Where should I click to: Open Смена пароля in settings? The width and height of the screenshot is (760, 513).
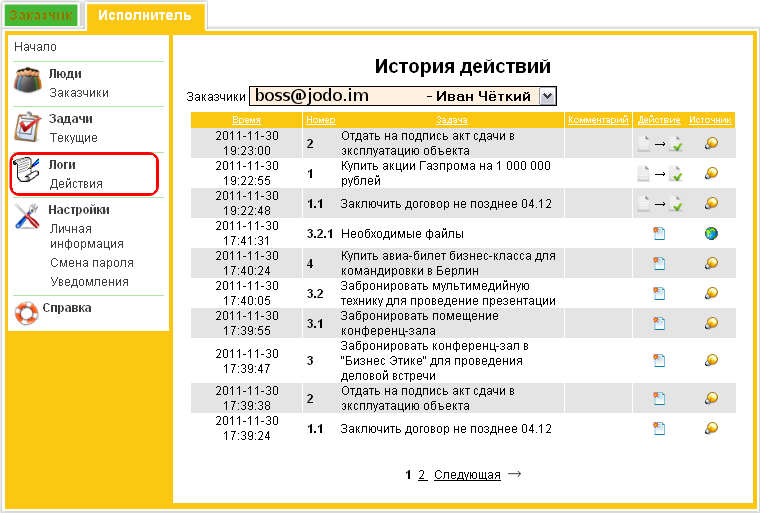pyautogui.click(x=91, y=263)
